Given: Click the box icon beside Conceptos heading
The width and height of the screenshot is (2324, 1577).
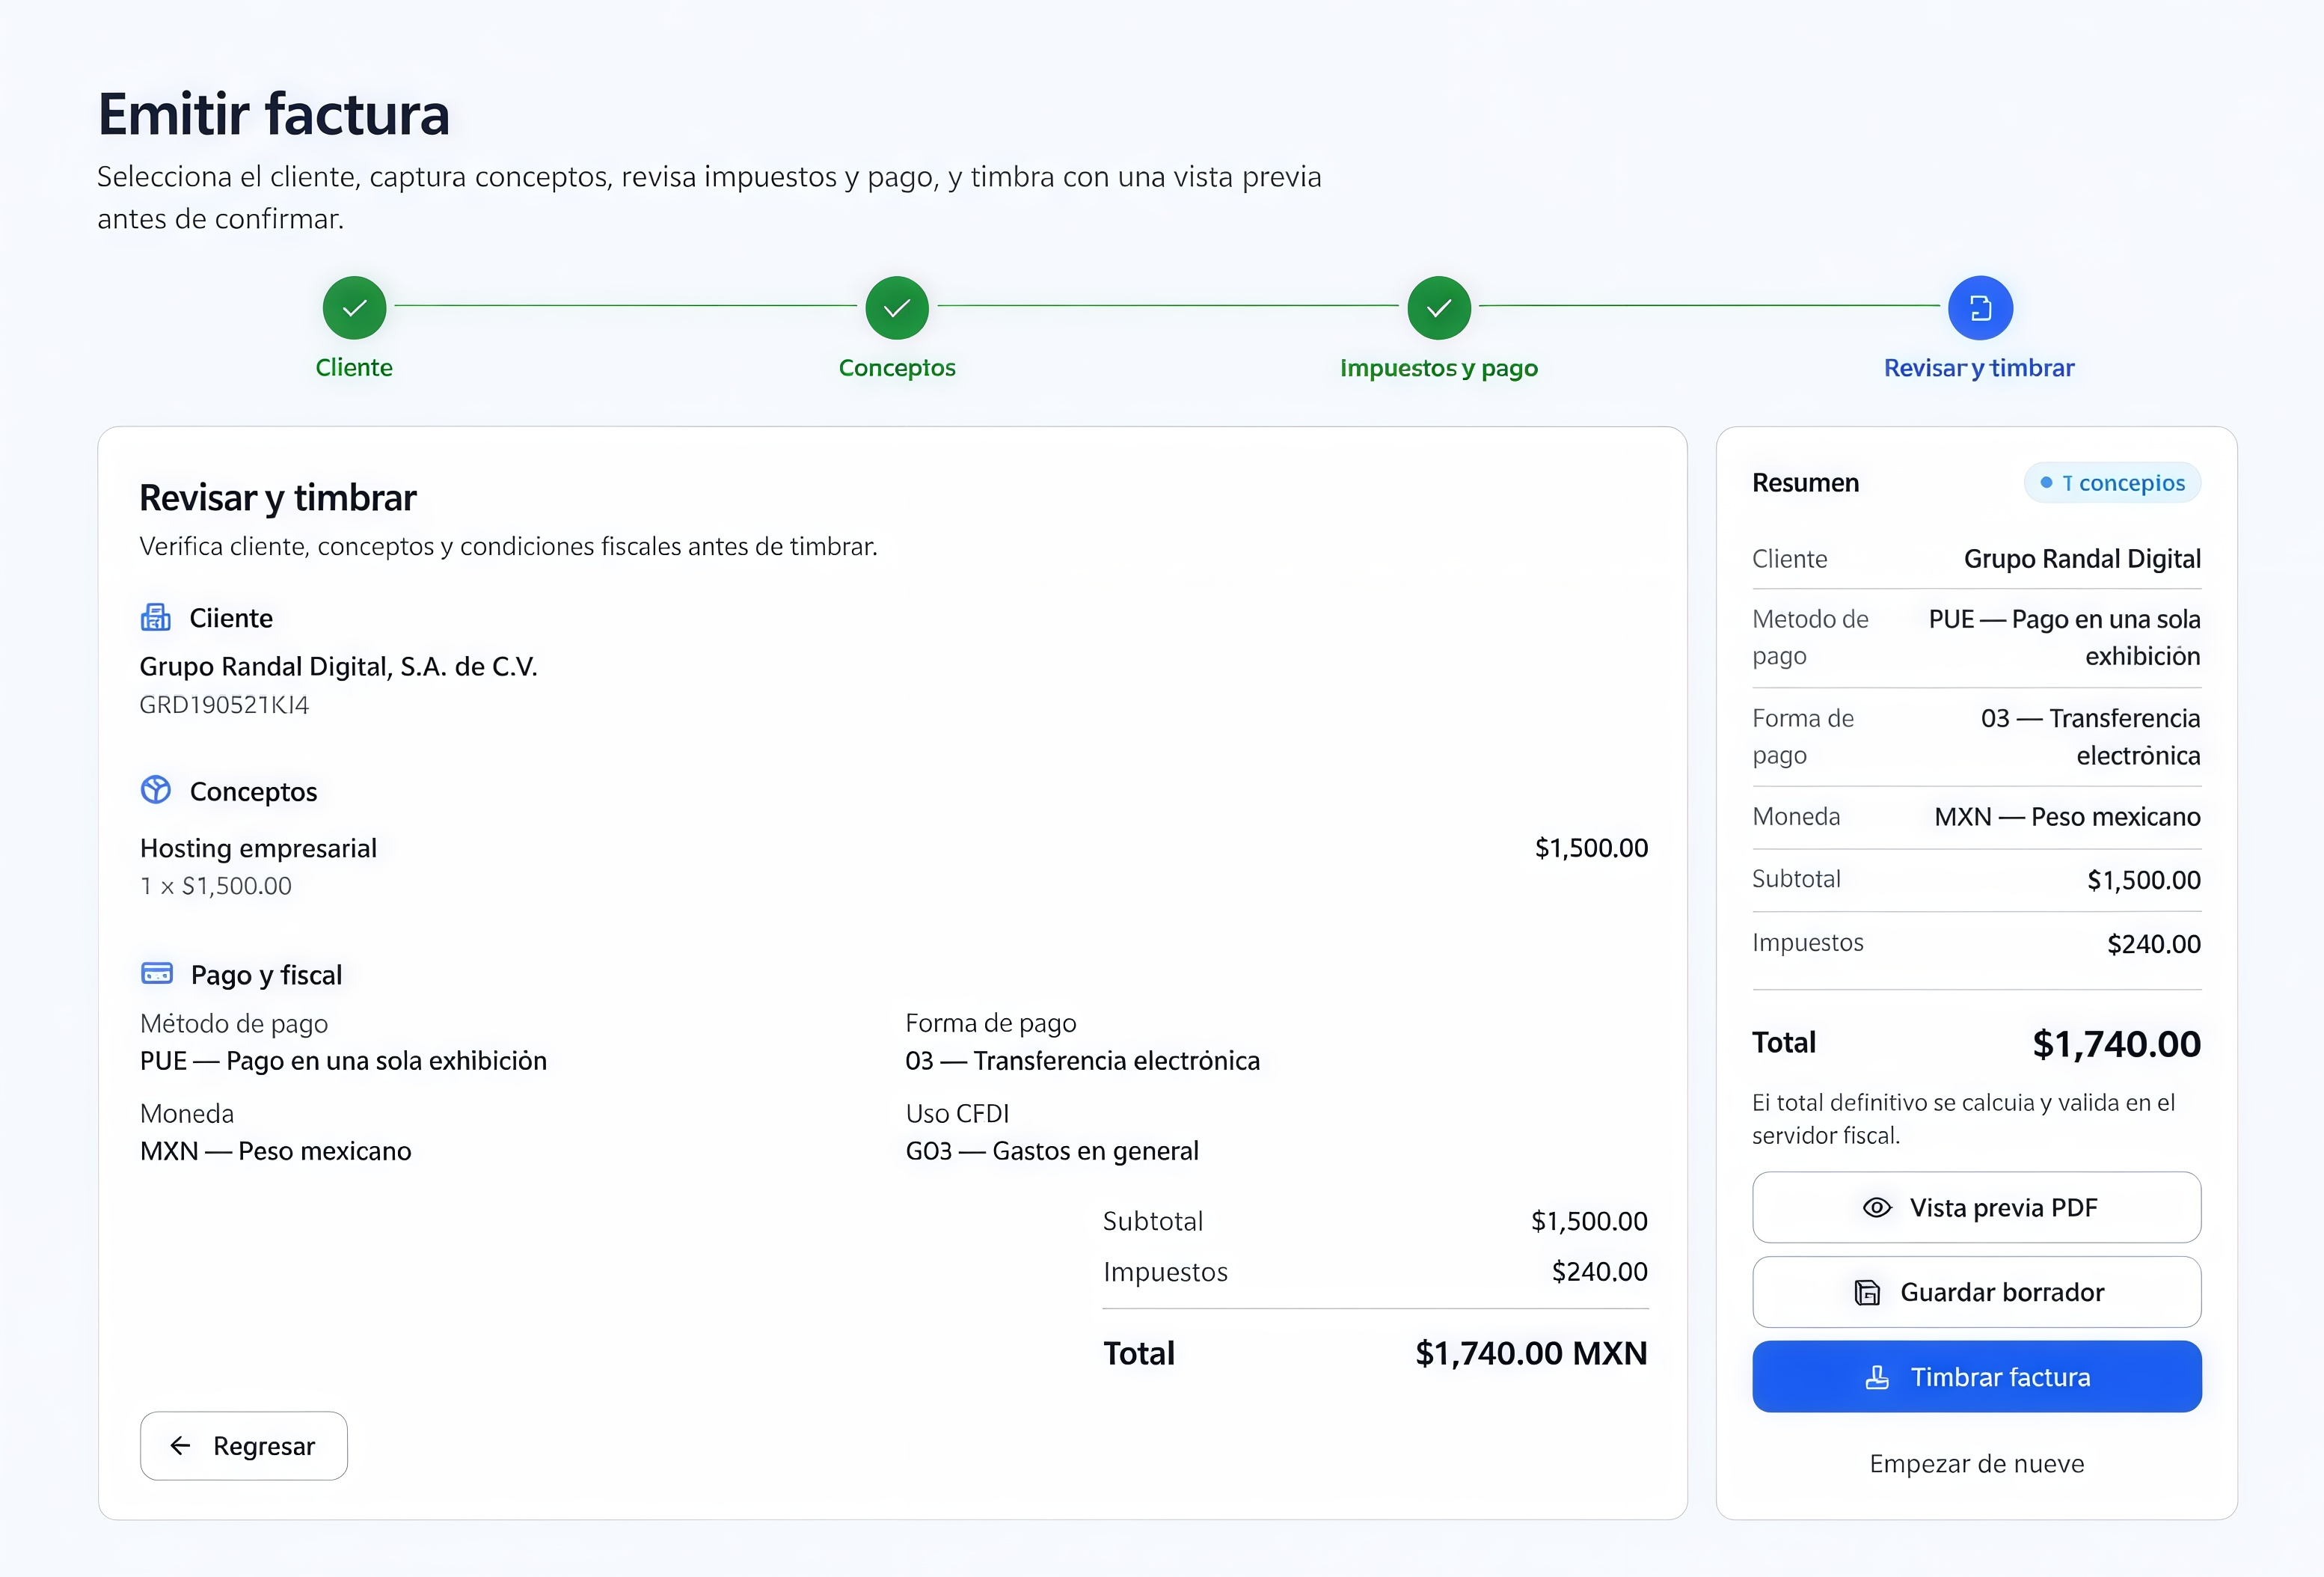Looking at the screenshot, I should tap(156, 789).
